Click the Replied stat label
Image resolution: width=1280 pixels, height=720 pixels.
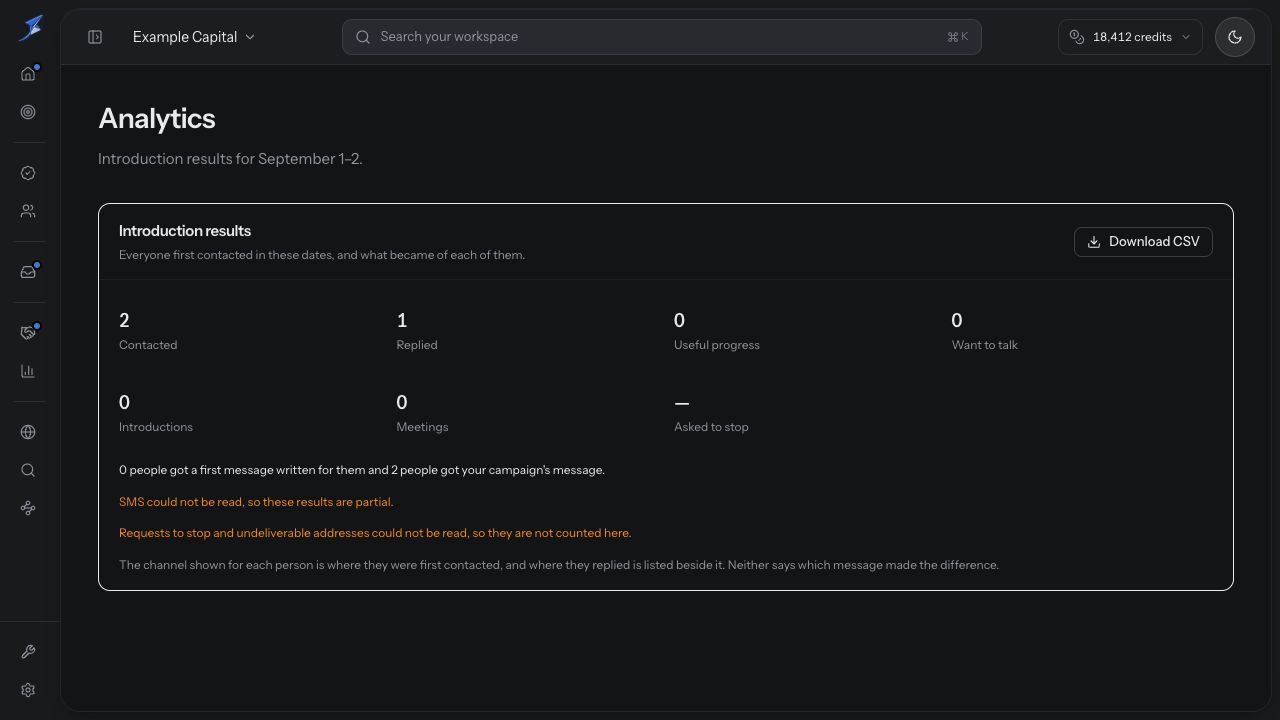417,345
